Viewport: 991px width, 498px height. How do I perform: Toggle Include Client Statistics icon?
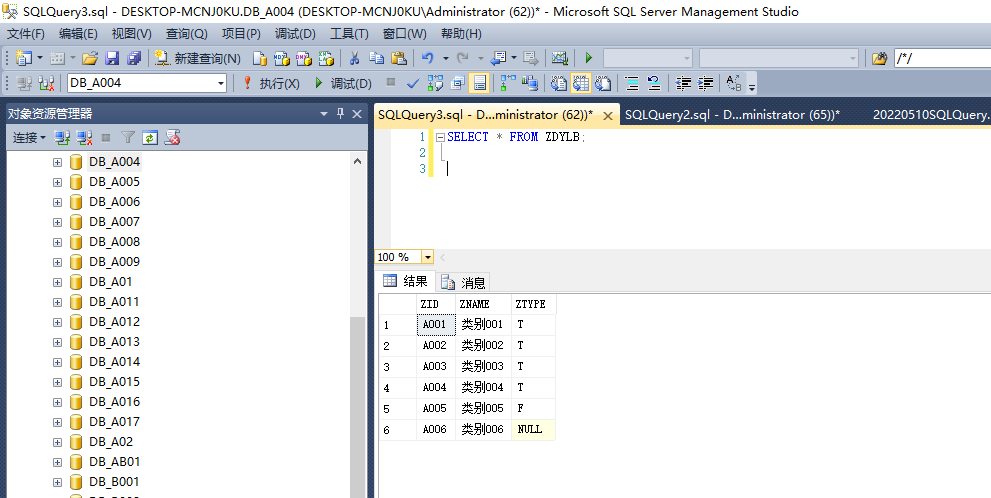530,83
